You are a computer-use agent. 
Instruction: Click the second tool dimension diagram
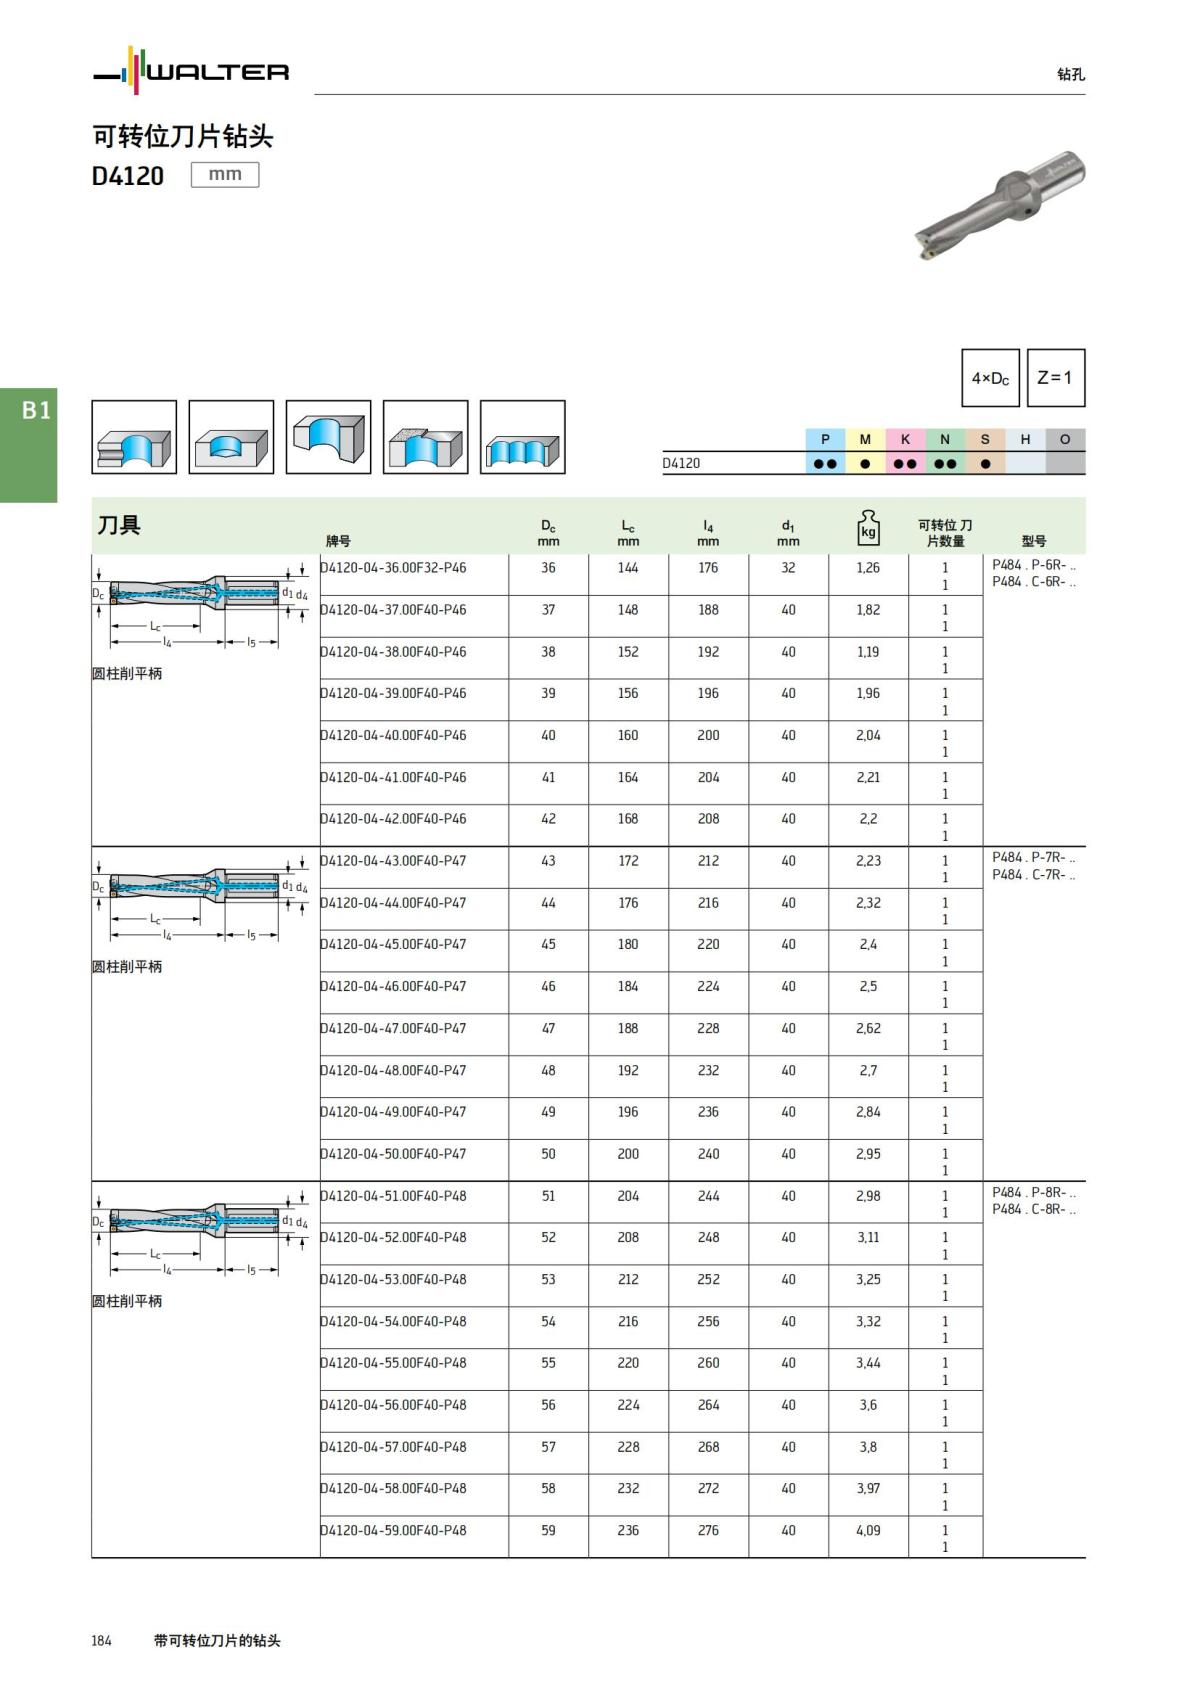[x=200, y=901]
